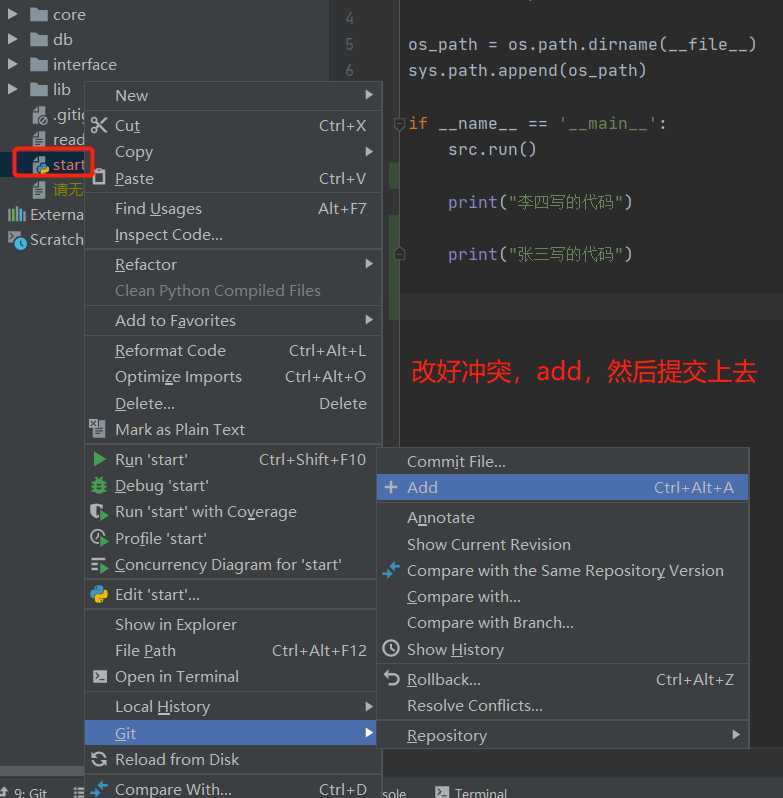Open the Add to Favorites submenu arrow
Viewport: 783px width, 798px height.
point(369,320)
